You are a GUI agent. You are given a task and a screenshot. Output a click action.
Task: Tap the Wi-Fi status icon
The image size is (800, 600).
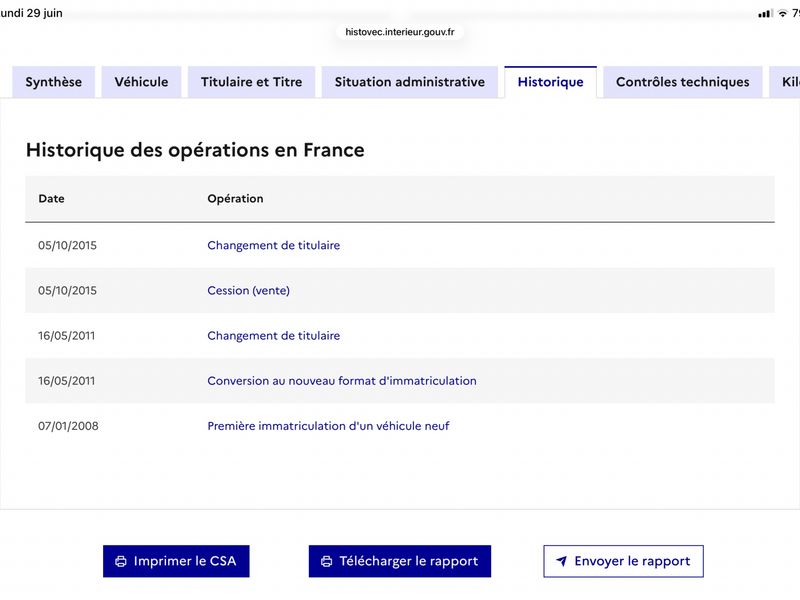coord(783,13)
